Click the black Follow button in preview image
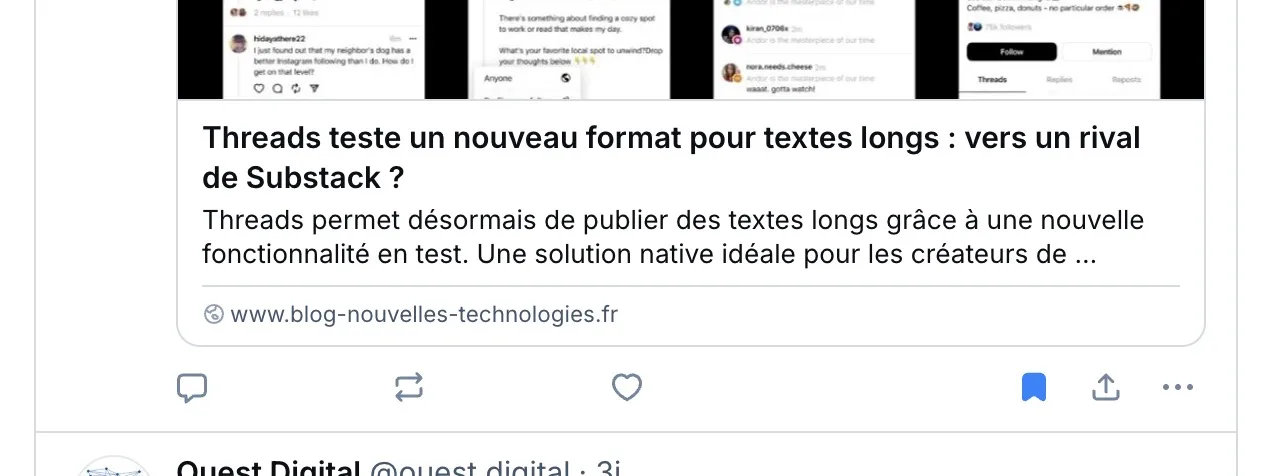Viewport: 1284px width, 476px height. coord(1010,52)
